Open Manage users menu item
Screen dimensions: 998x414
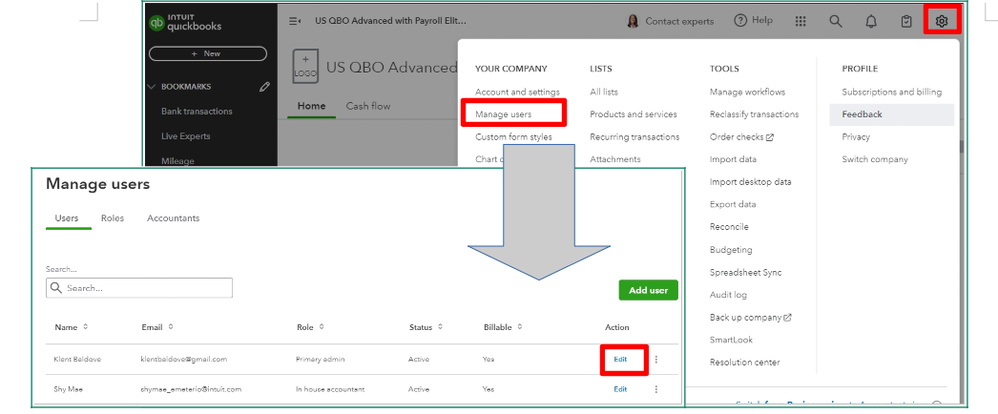(503, 114)
